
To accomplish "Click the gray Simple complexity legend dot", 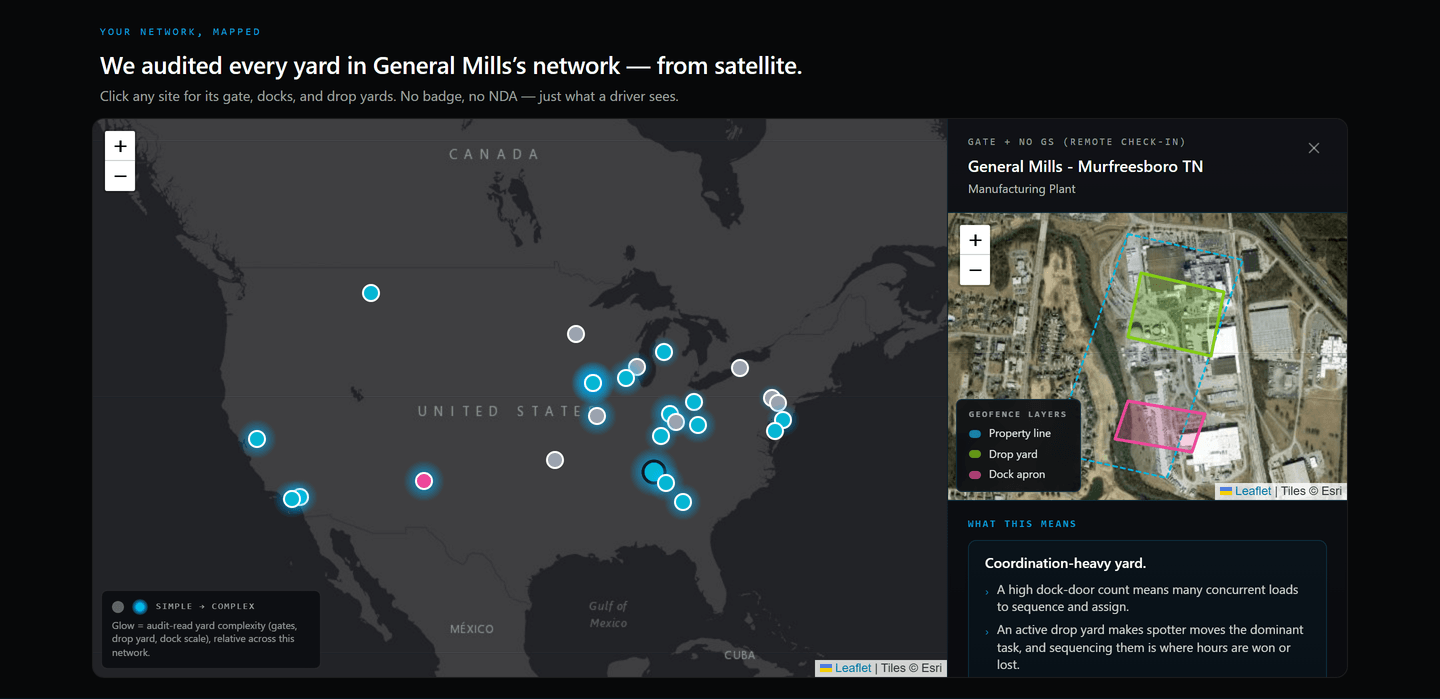I will coord(118,607).
